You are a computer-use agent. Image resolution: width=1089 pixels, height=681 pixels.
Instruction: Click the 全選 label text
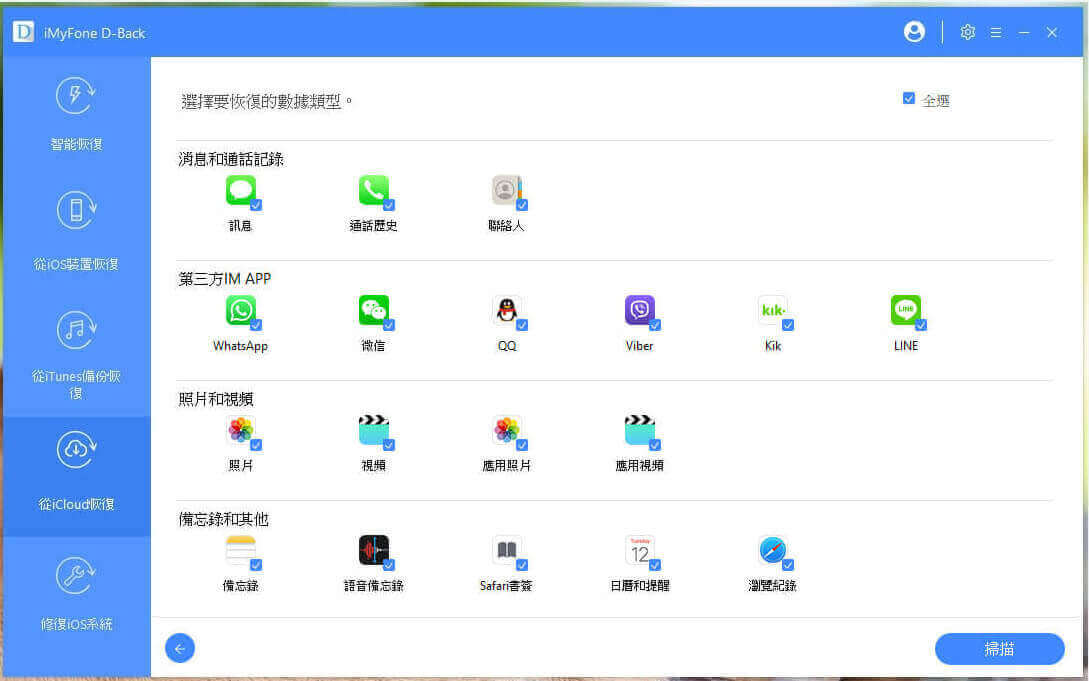coord(936,101)
